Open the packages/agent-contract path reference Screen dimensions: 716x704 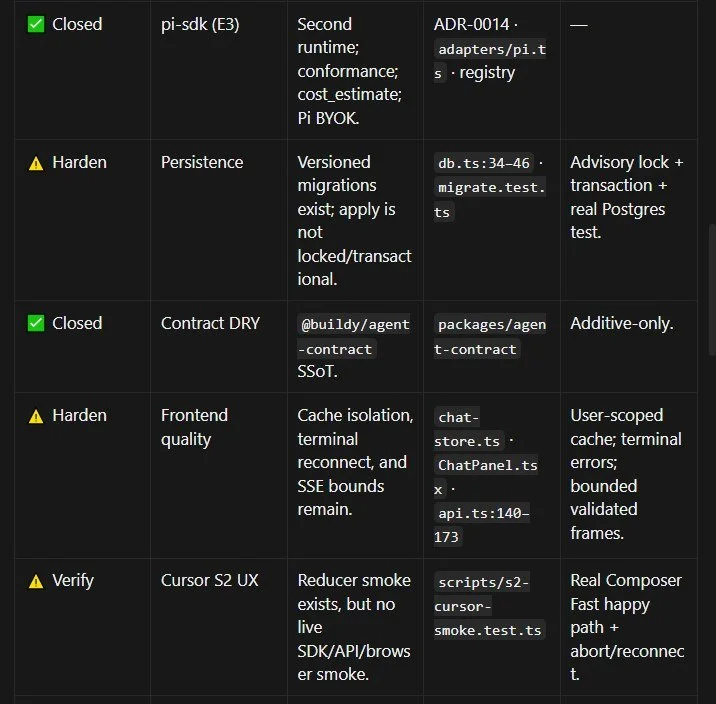[490, 336]
